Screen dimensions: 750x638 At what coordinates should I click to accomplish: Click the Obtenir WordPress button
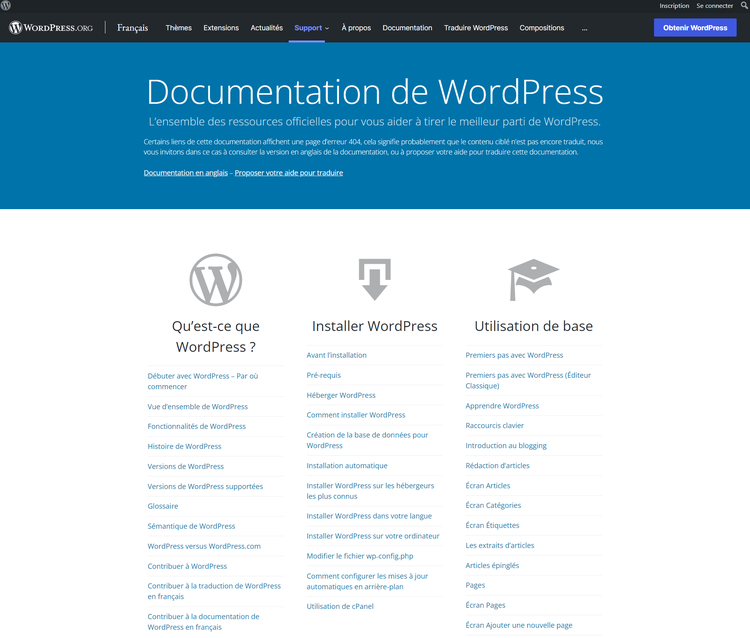pos(695,28)
